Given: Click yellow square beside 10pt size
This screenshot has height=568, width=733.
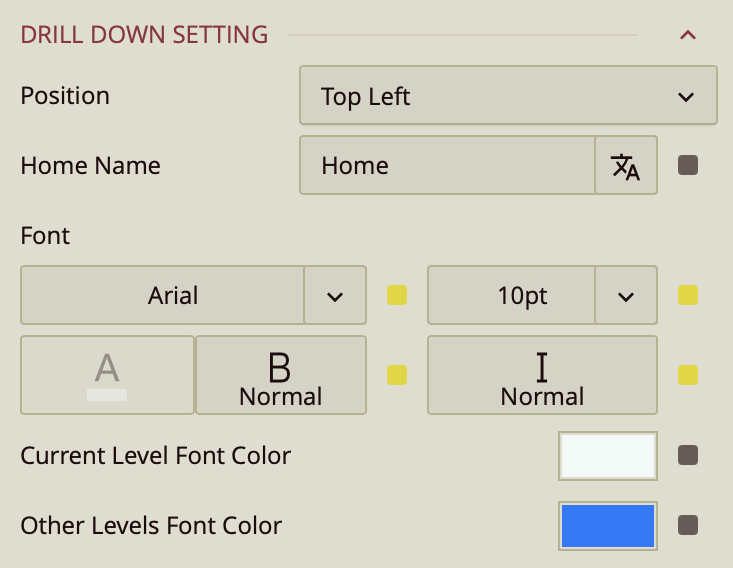Looking at the screenshot, I should click(688, 296).
